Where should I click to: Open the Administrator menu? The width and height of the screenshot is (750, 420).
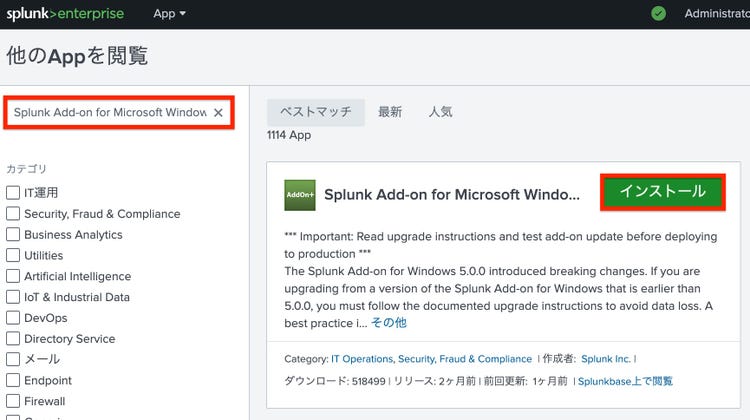[717, 13]
